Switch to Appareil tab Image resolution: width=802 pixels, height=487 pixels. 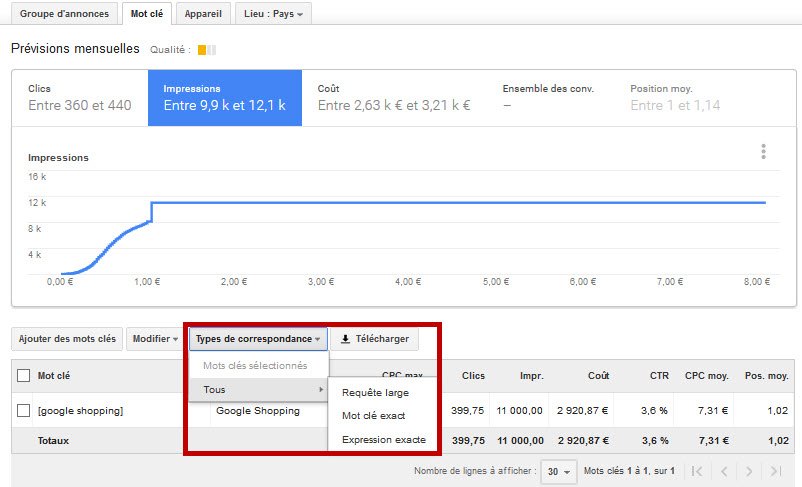(203, 14)
